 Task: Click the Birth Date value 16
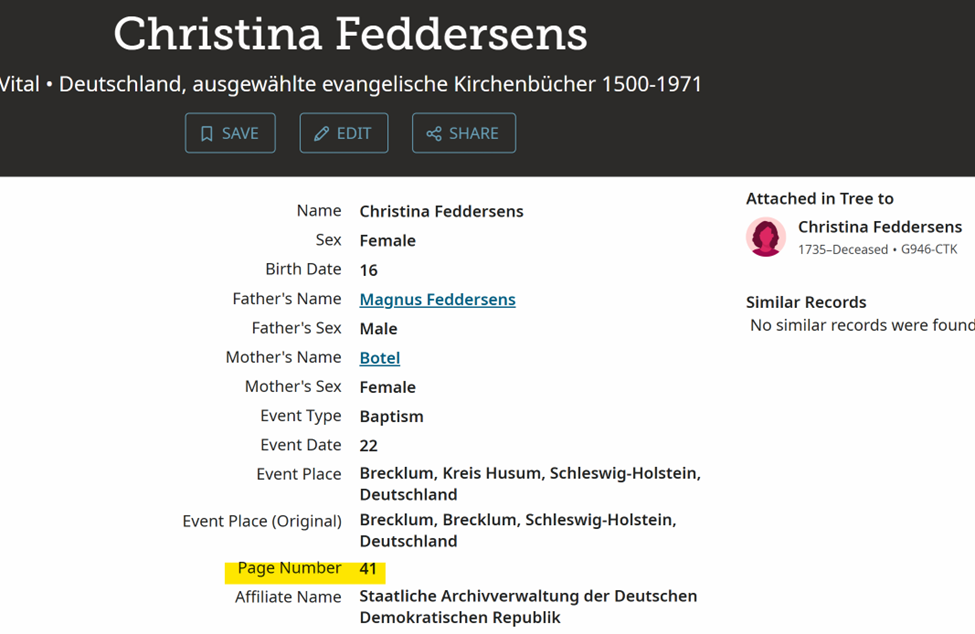click(x=368, y=270)
